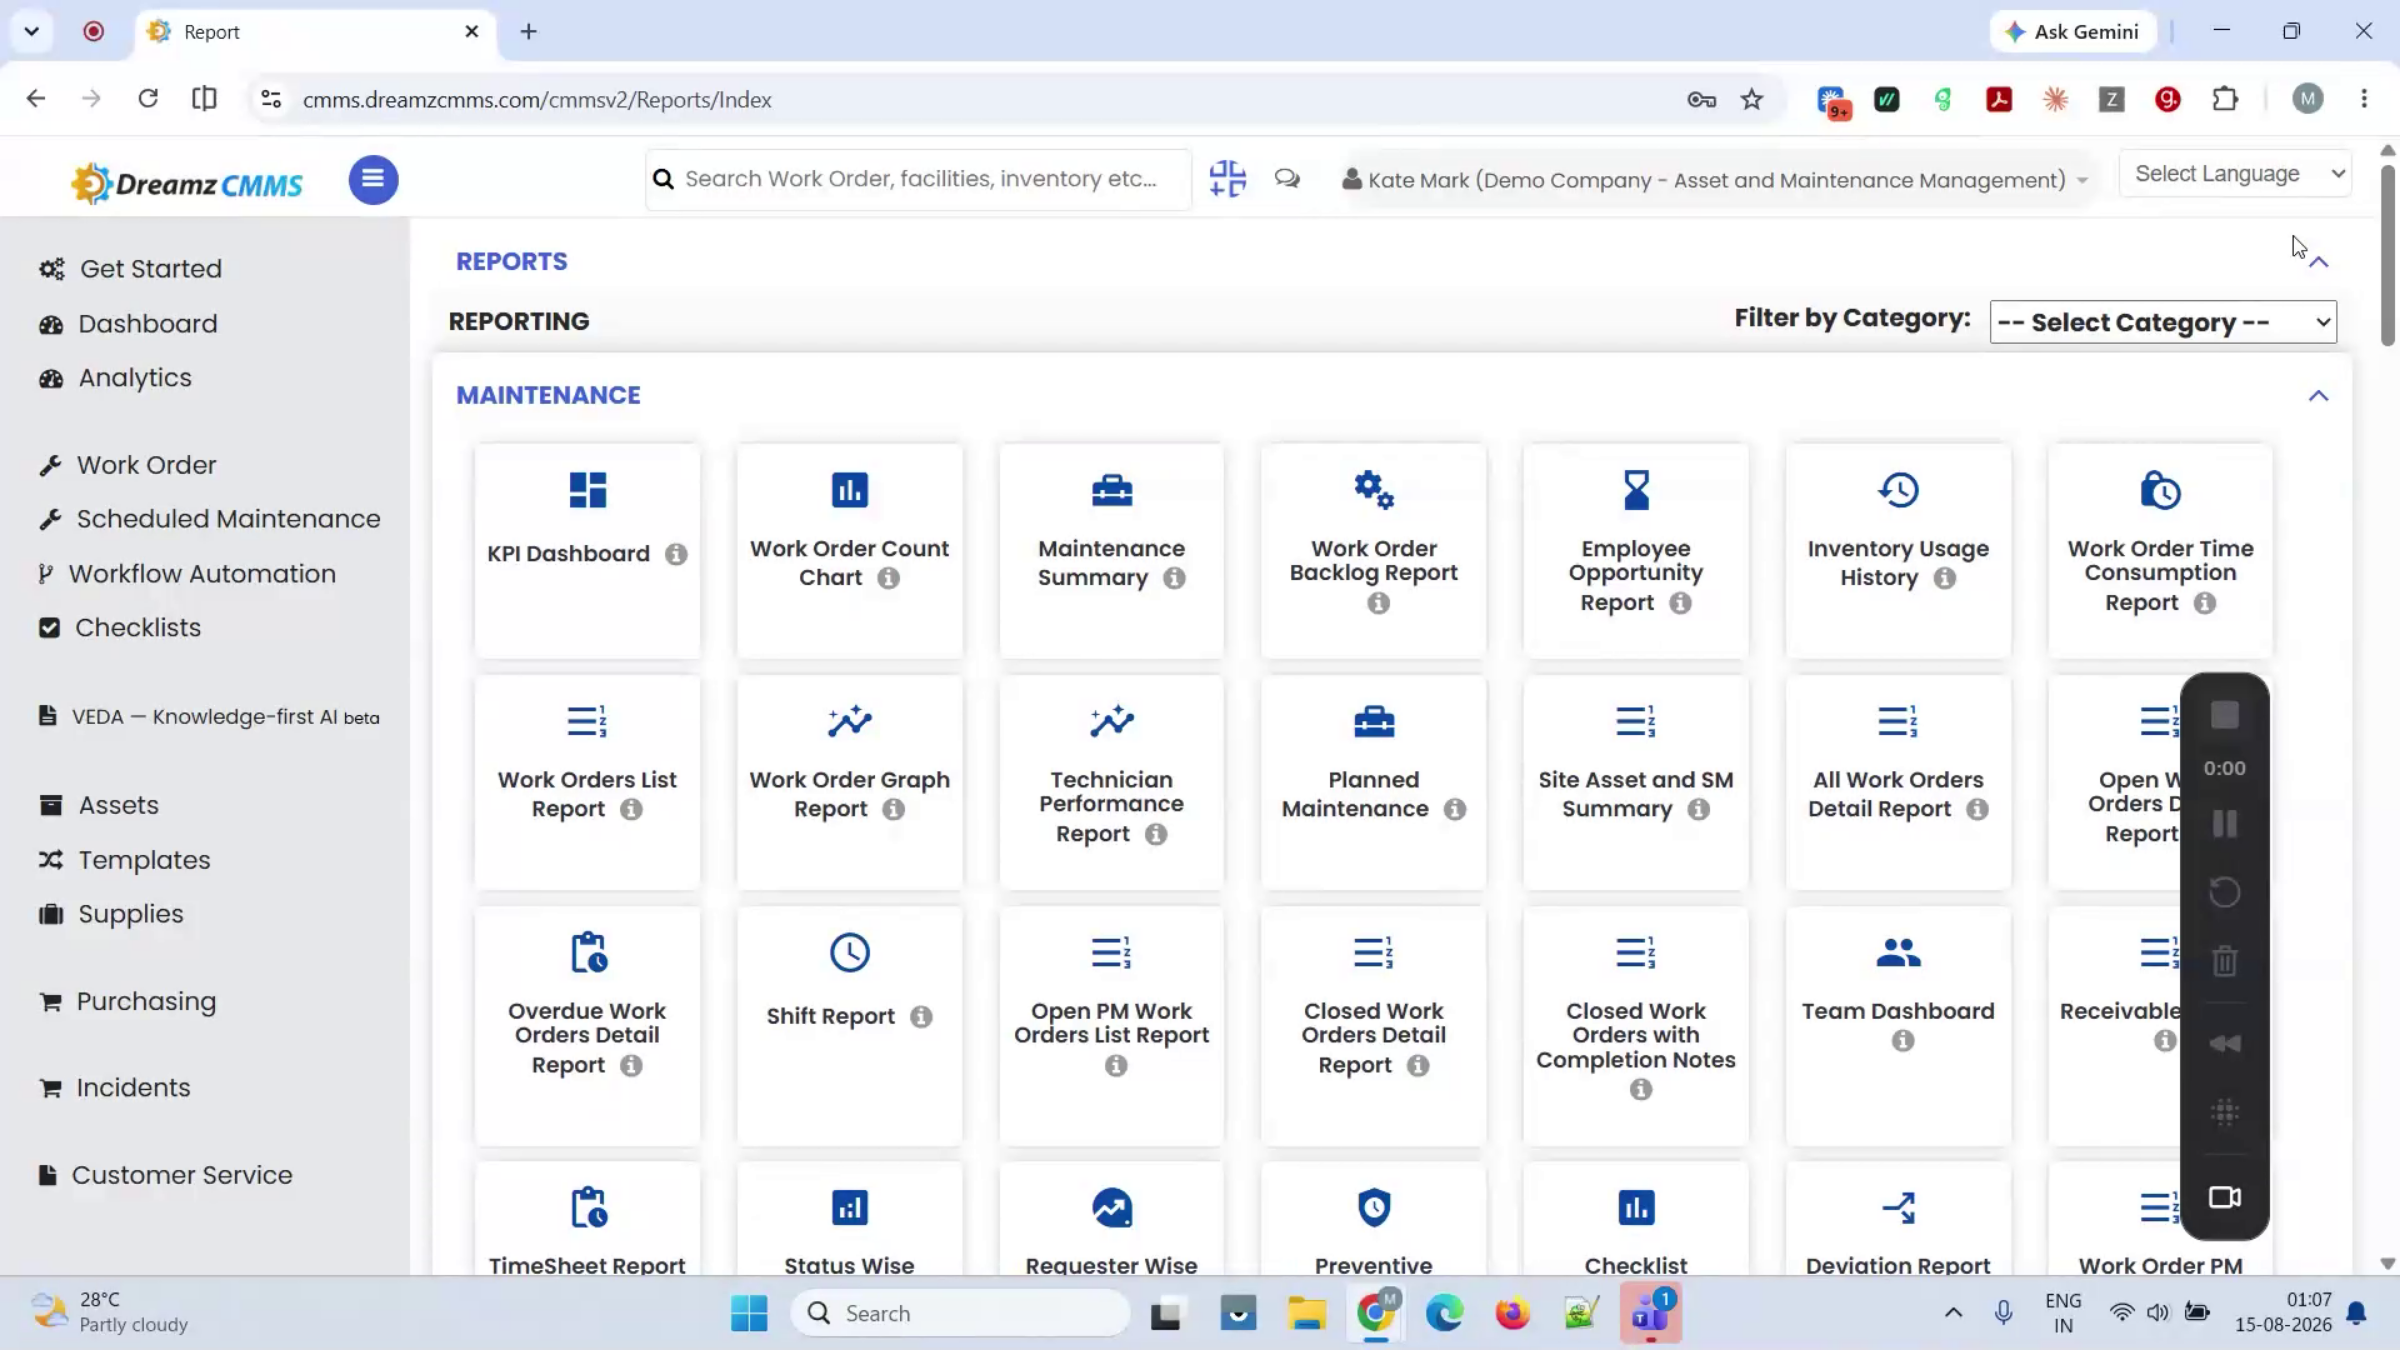Click All Work Orders Detail Report icon
This screenshot has height=1350, width=2400.
(1898, 721)
